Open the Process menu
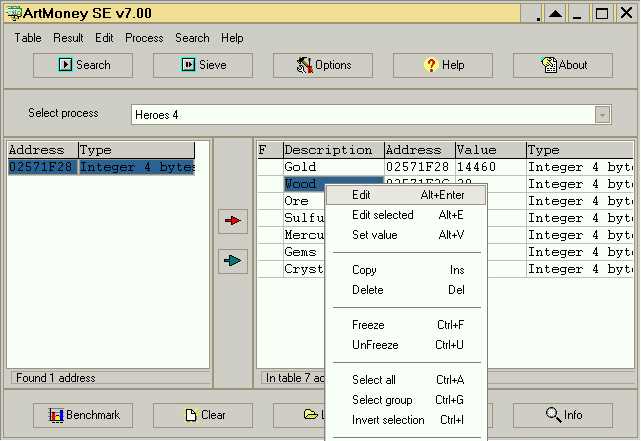The width and height of the screenshot is (641, 441). (144, 38)
